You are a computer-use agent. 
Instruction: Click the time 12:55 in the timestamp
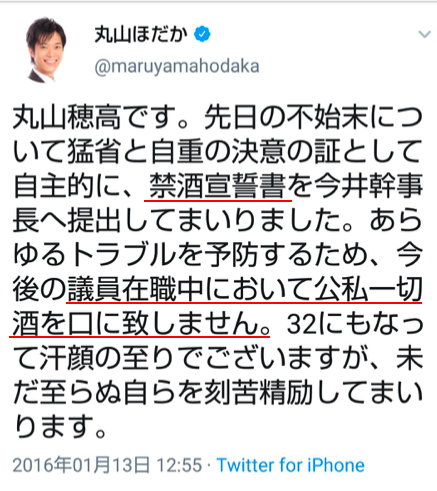[x=179, y=465]
